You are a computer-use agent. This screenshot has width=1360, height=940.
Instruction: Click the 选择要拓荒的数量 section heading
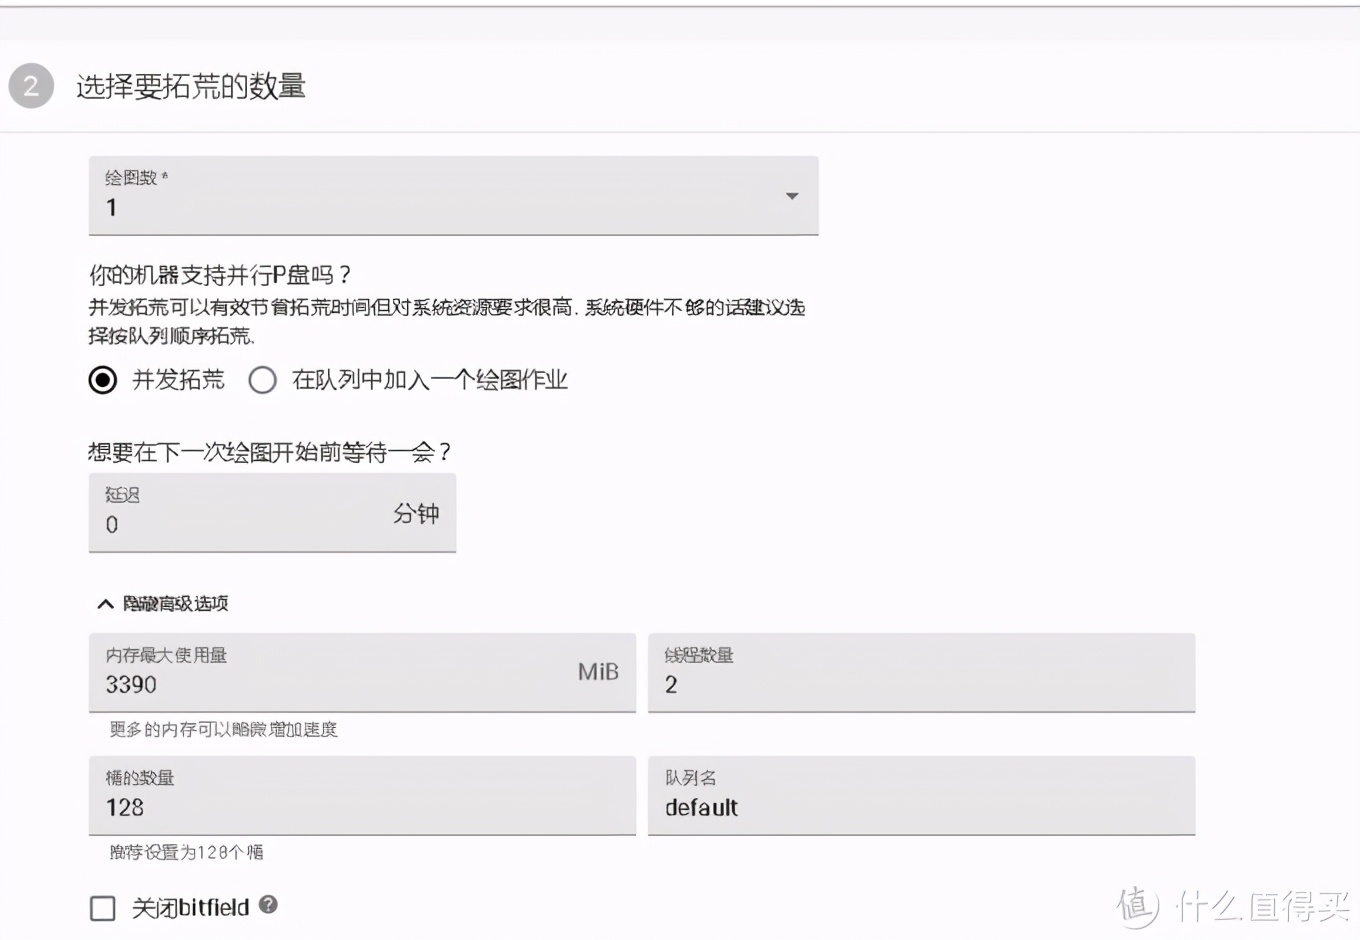tap(191, 86)
